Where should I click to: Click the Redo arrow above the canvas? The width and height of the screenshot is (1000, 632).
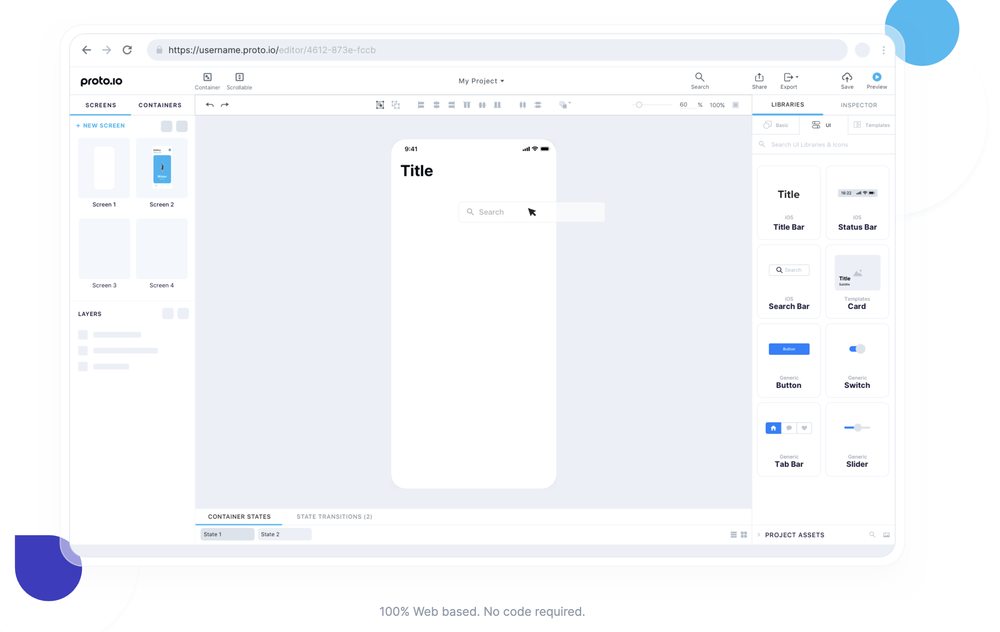click(x=224, y=104)
